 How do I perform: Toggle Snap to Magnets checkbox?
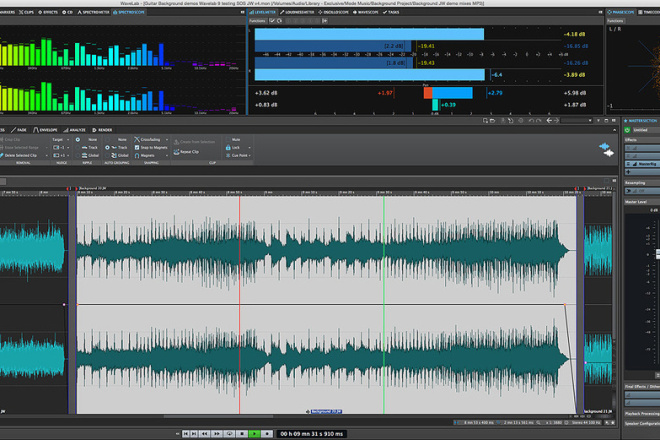point(137,147)
